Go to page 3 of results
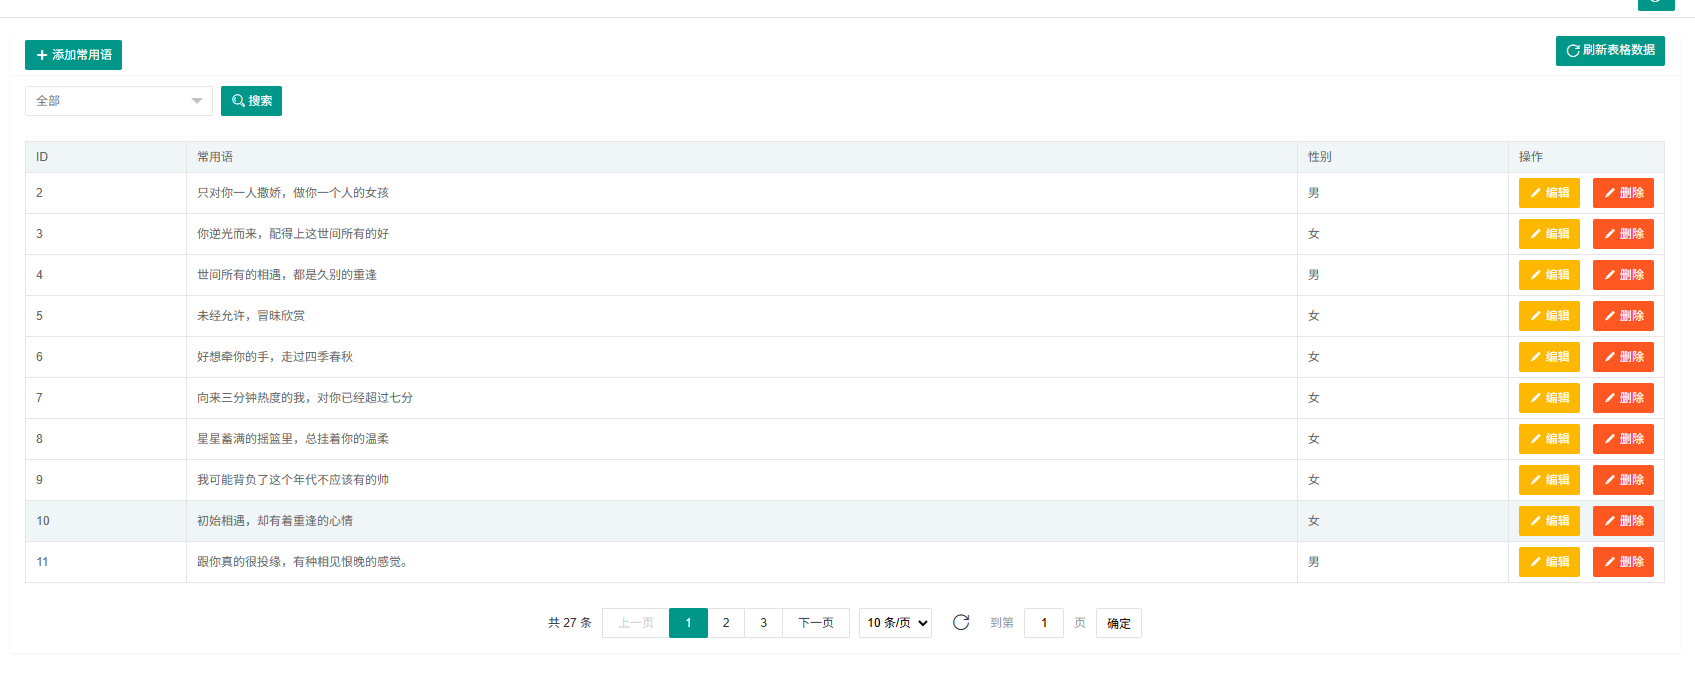 coord(763,623)
